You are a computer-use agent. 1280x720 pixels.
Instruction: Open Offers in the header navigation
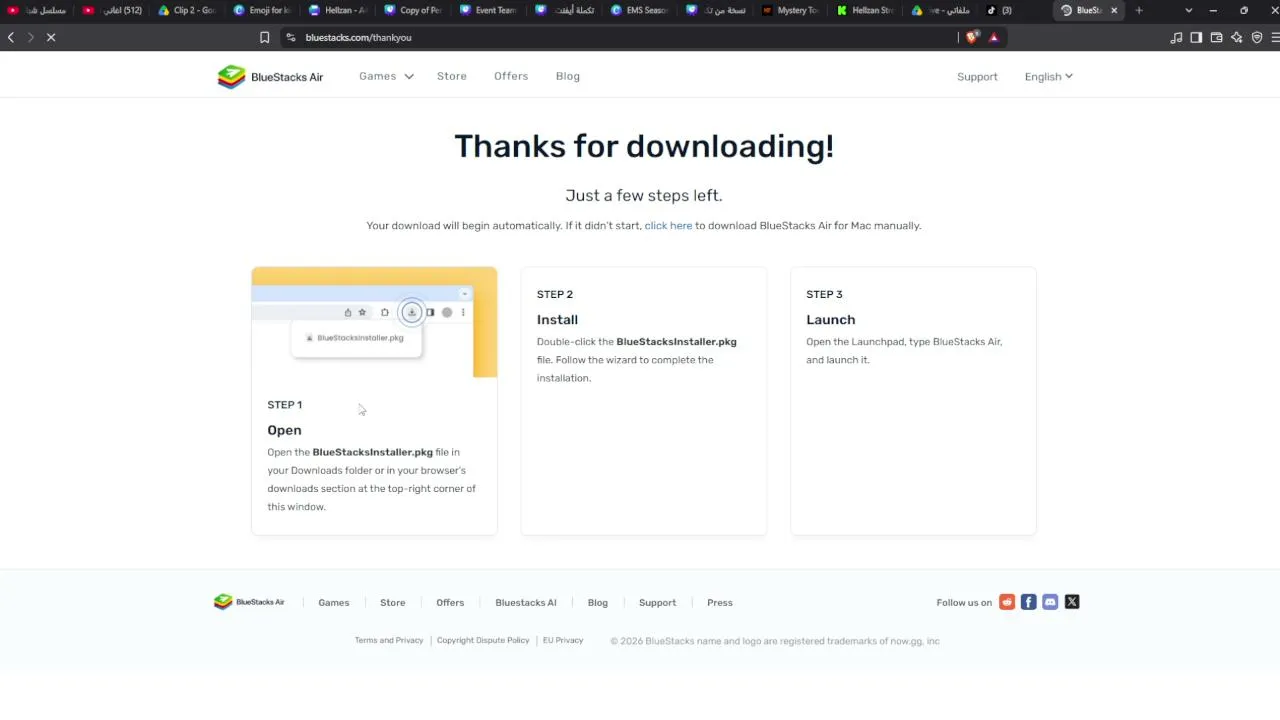pos(511,76)
